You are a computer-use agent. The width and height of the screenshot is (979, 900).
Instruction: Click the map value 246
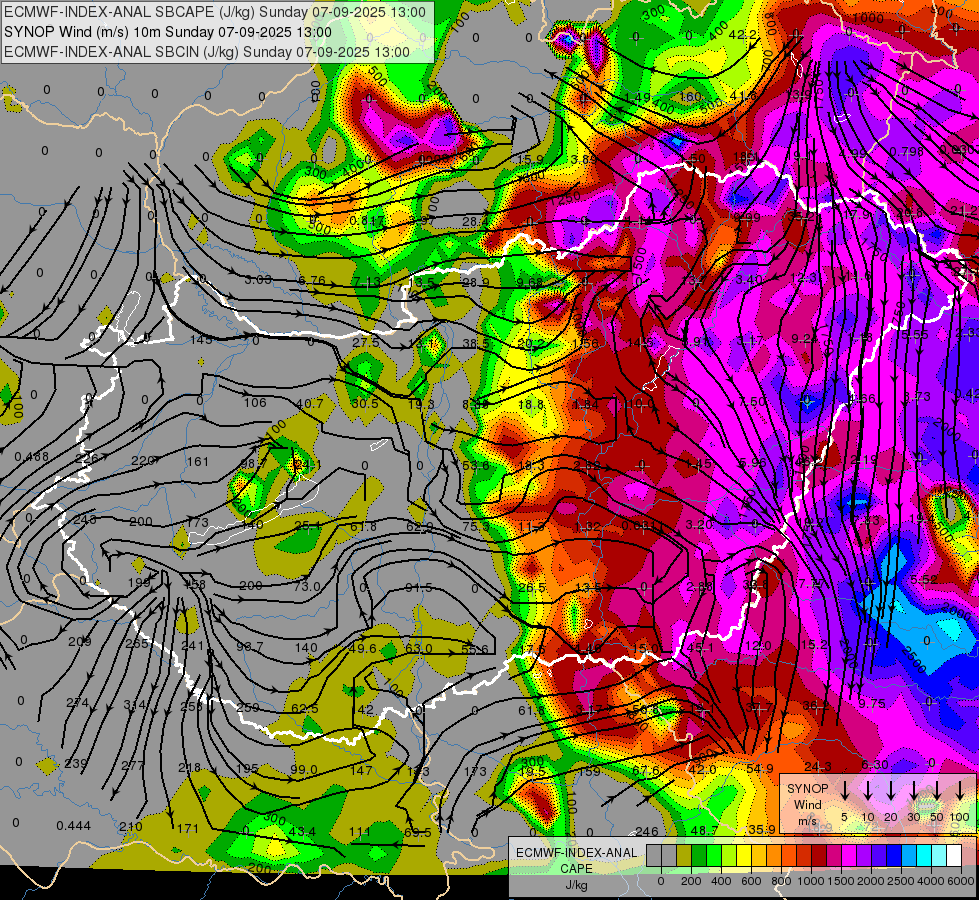coord(647,831)
